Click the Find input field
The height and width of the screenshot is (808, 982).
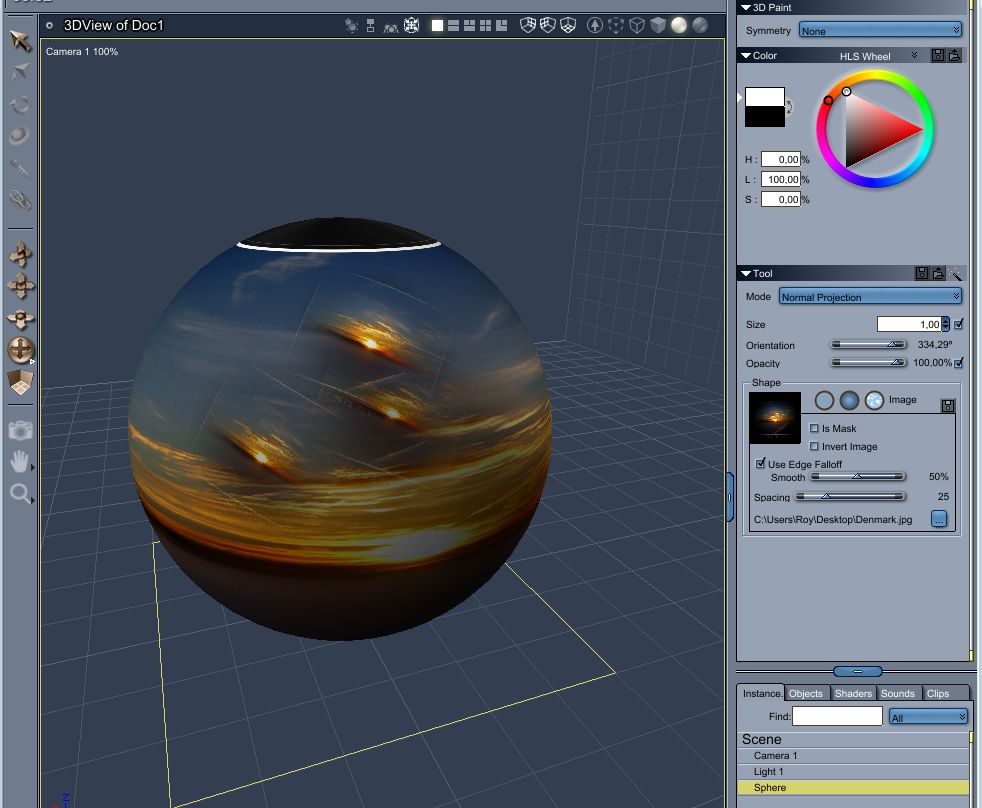pyautogui.click(x=837, y=716)
